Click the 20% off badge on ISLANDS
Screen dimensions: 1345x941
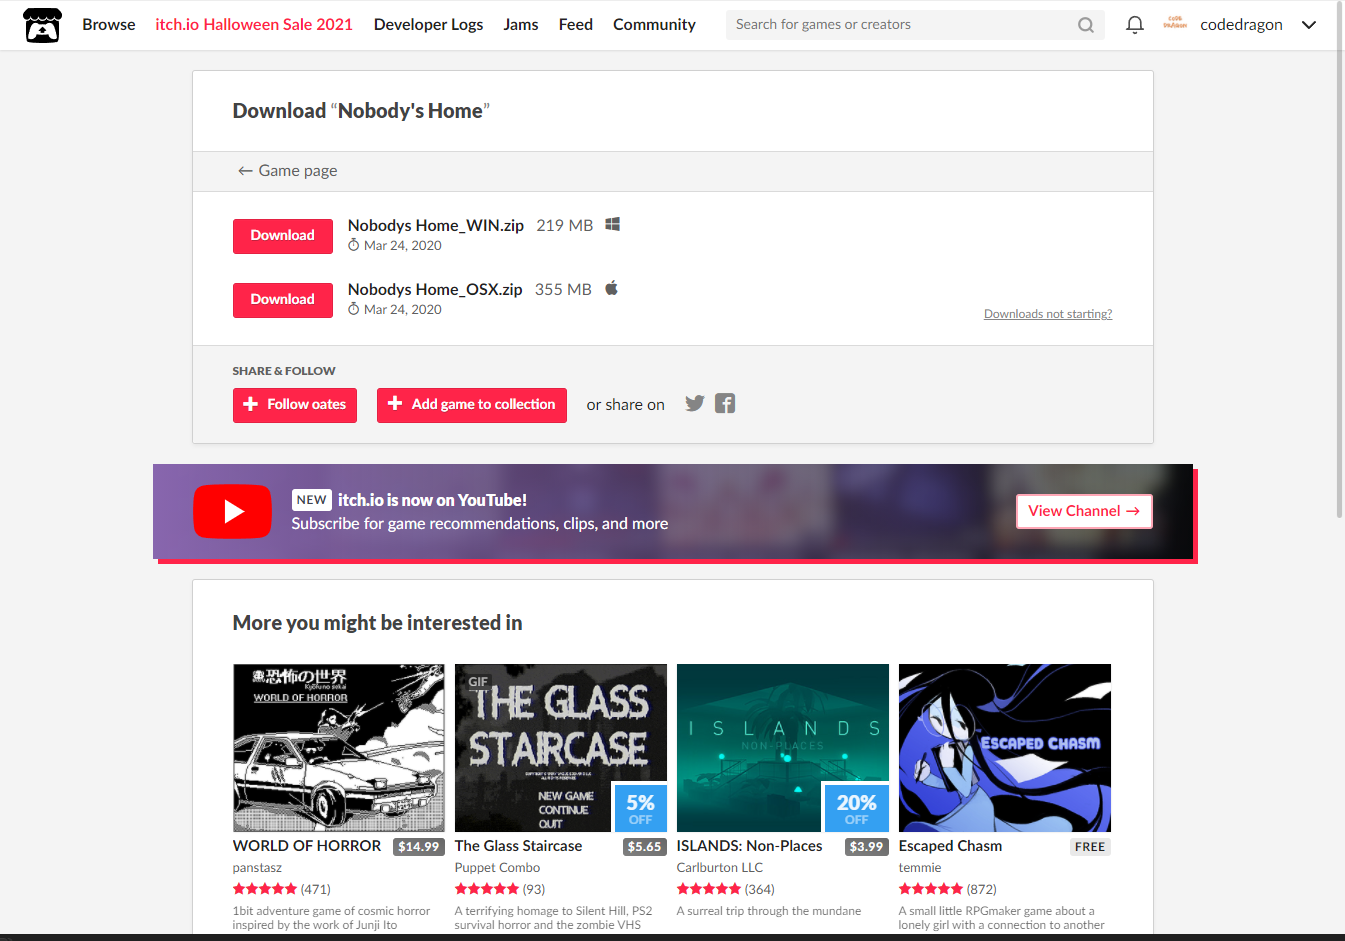(856, 809)
